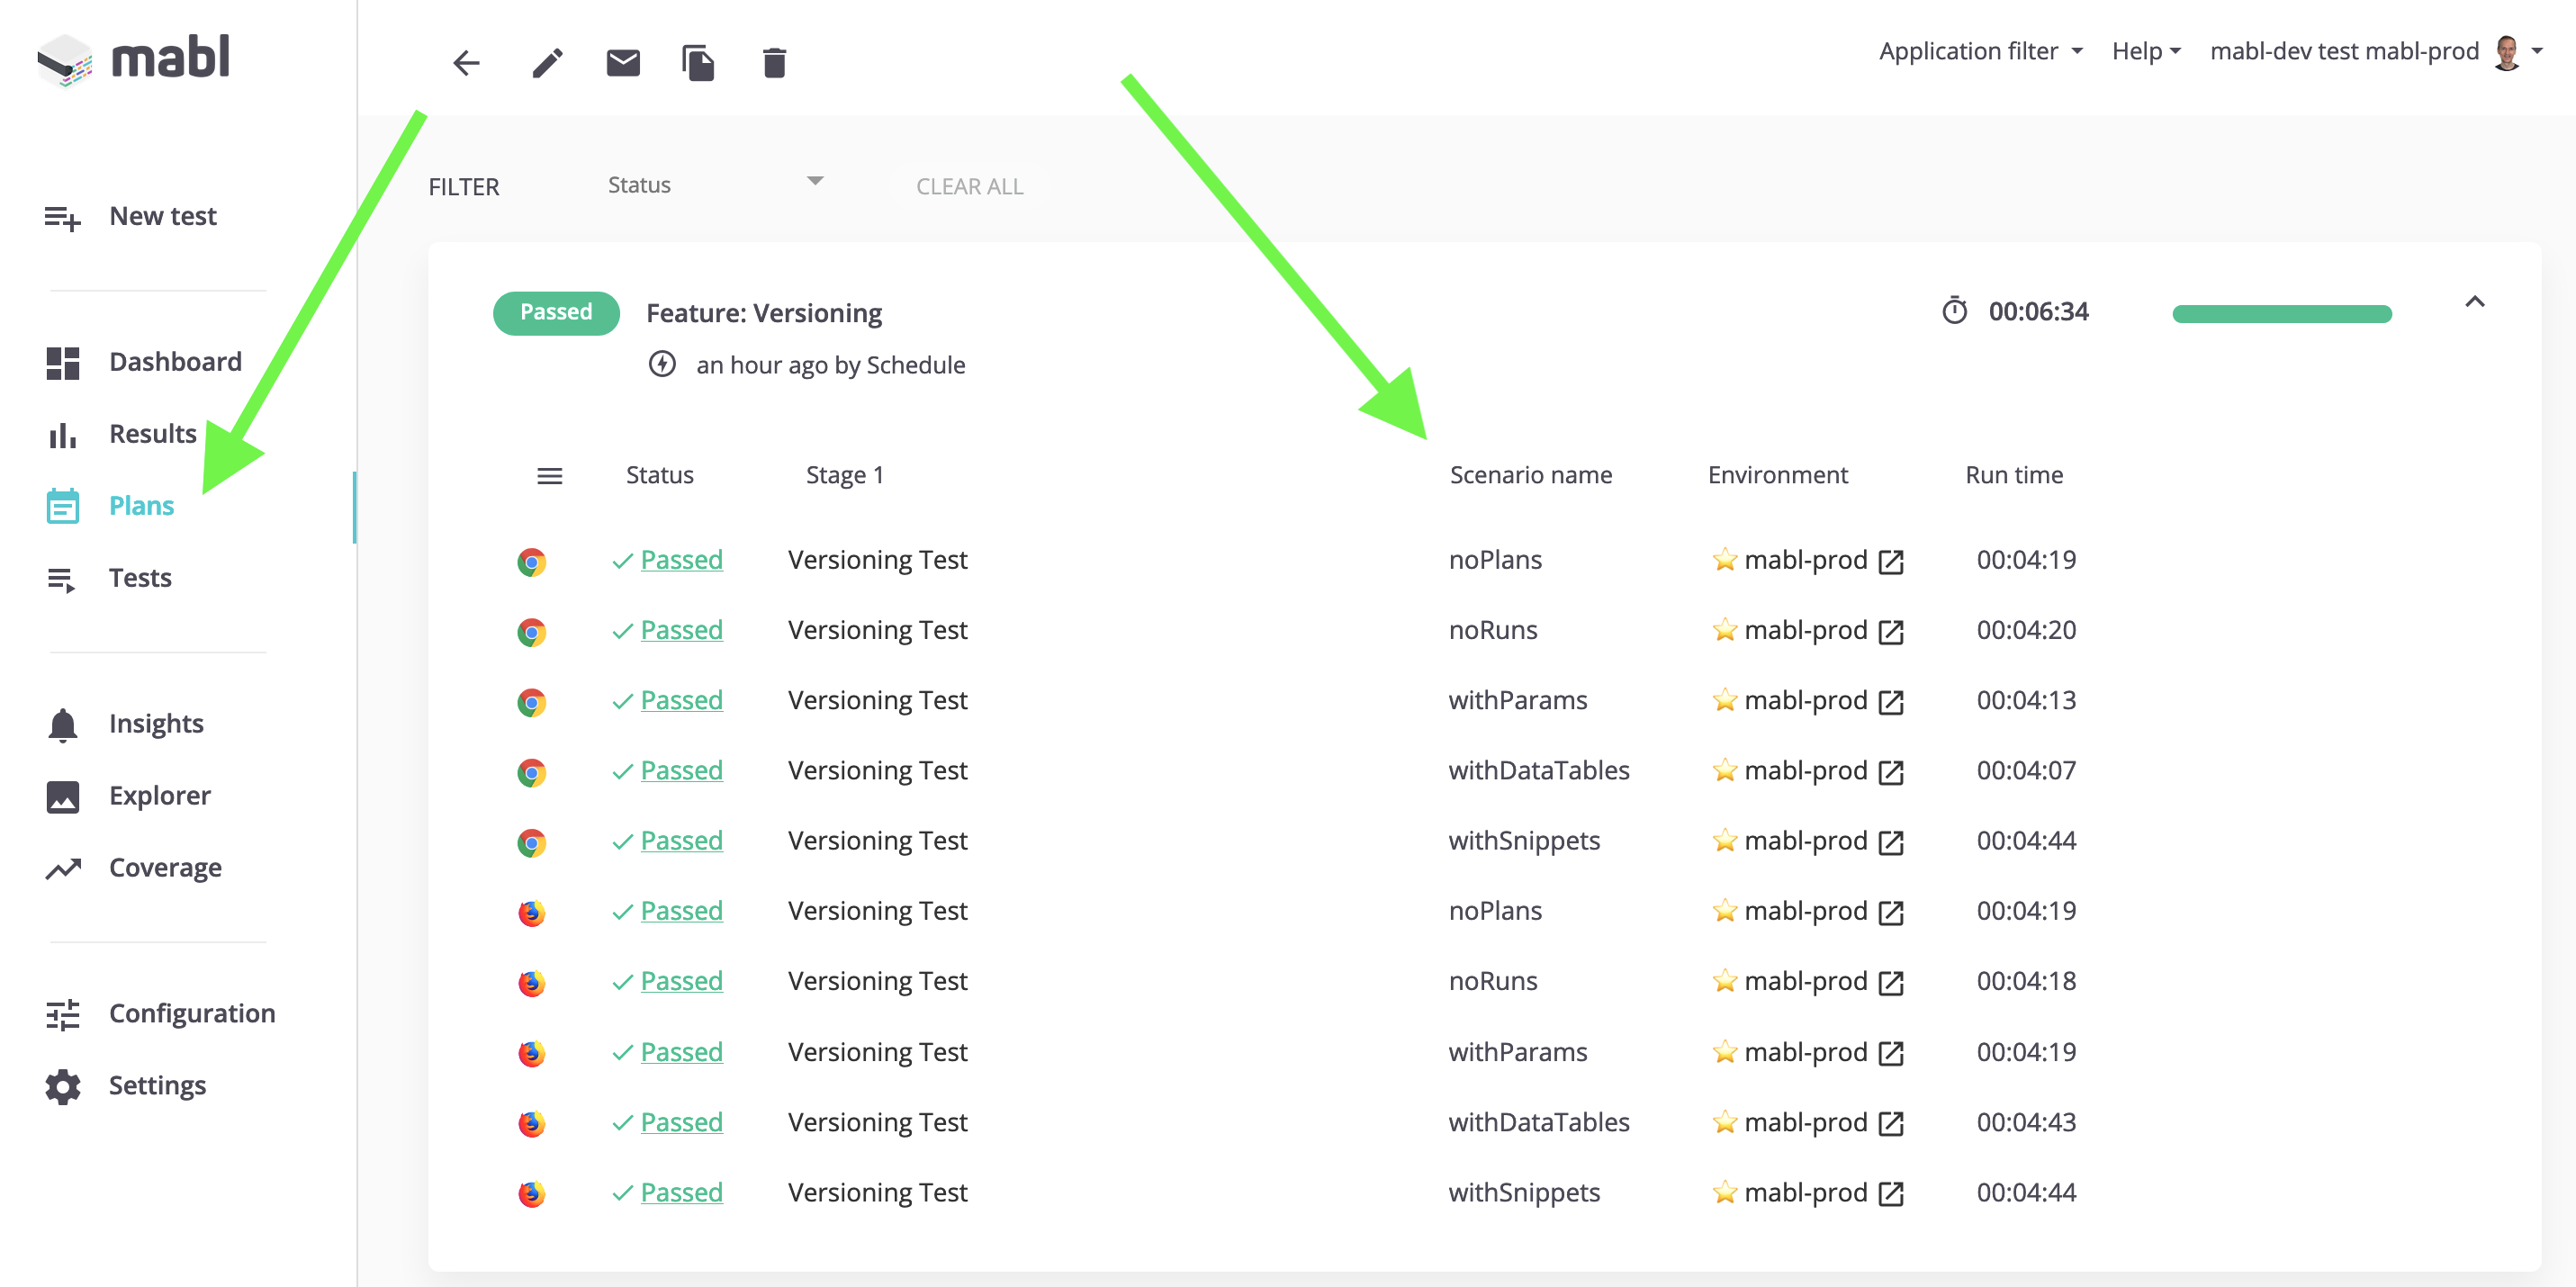Click the email envelope icon

(x=623, y=63)
